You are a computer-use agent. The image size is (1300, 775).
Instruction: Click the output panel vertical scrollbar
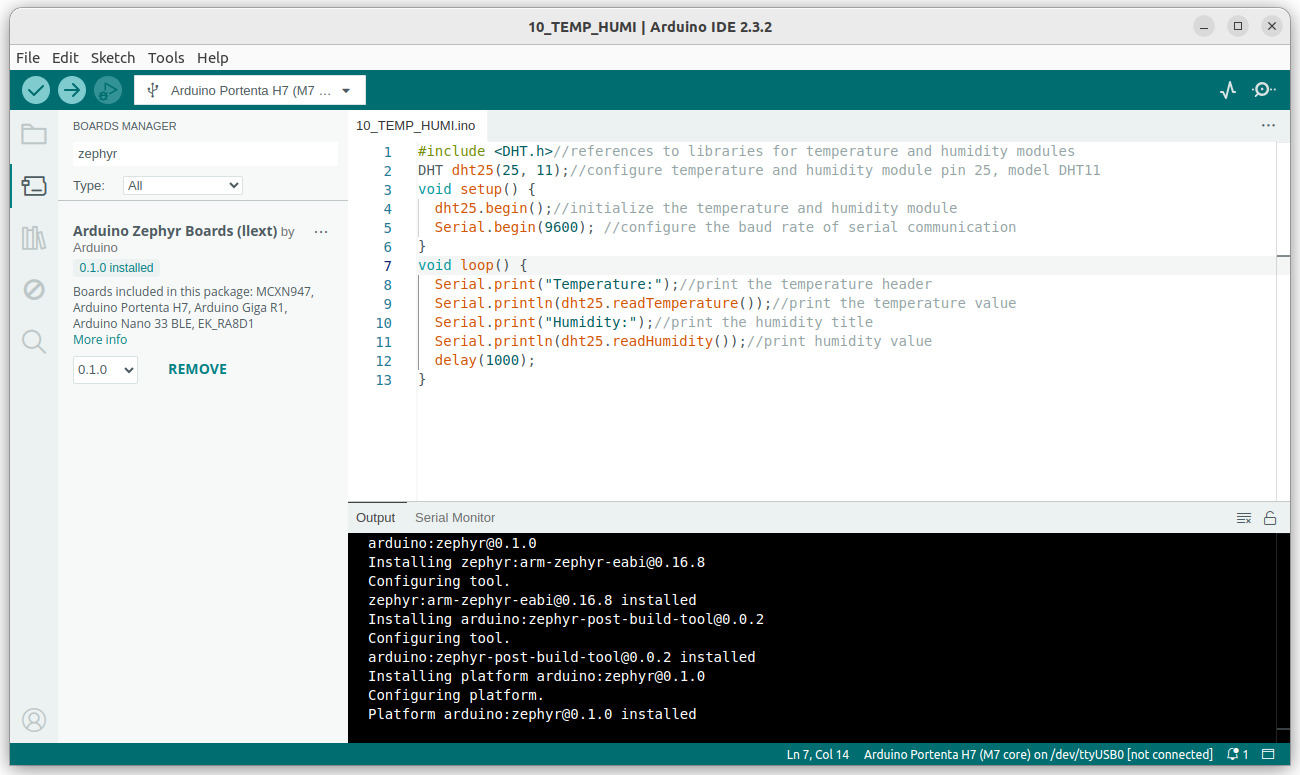pyautogui.click(x=1283, y=636)
